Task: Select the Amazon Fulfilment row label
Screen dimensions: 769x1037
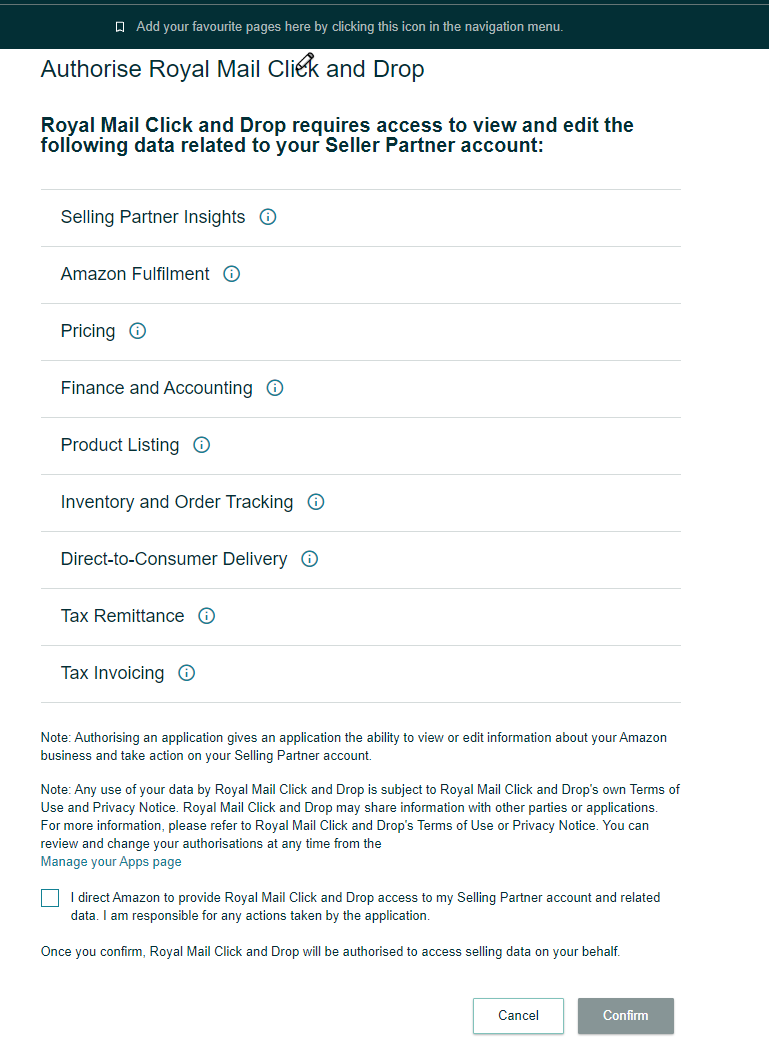Action: [135, 274]
